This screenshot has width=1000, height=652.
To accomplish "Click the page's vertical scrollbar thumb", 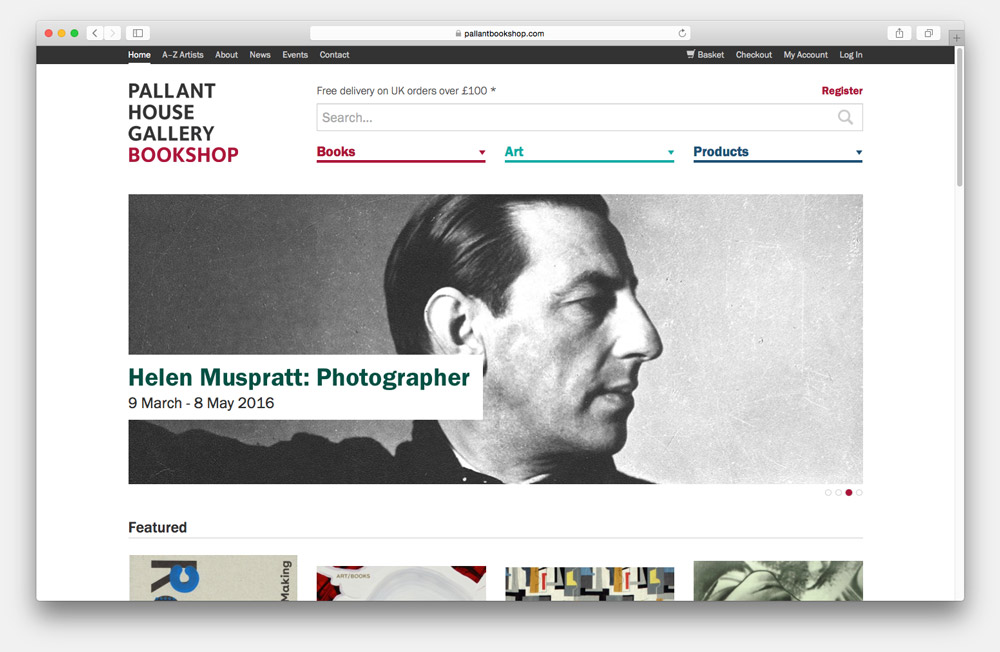I will click(959, 118).
